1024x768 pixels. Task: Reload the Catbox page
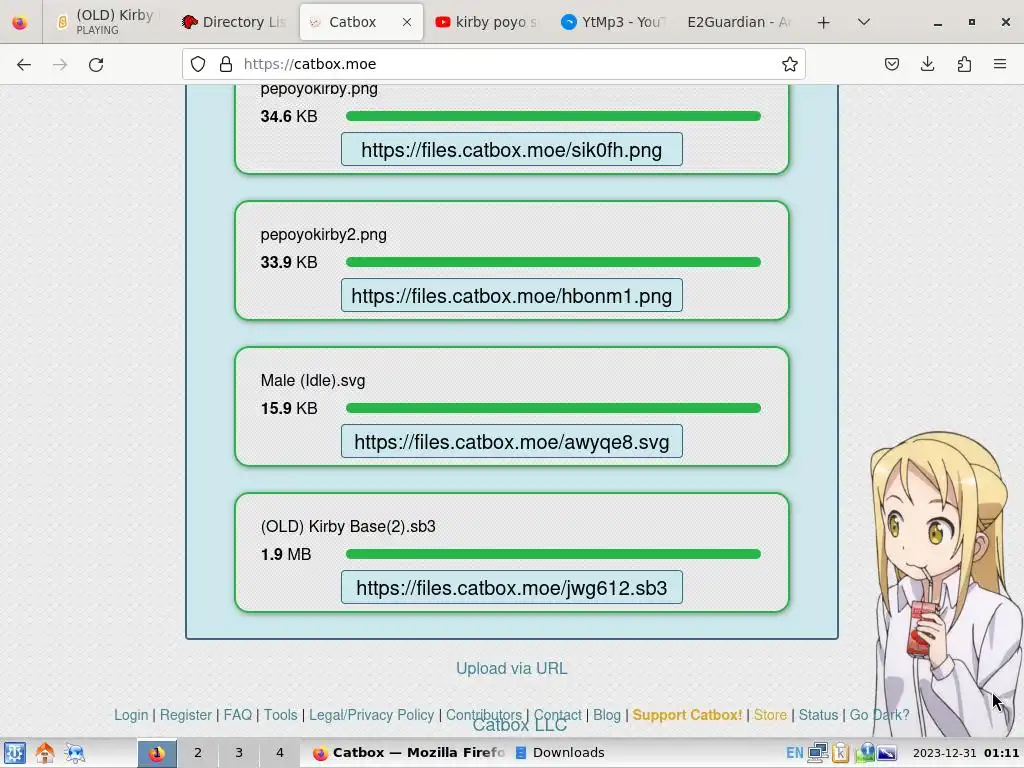pyautogui.click(x=96, y=64)
